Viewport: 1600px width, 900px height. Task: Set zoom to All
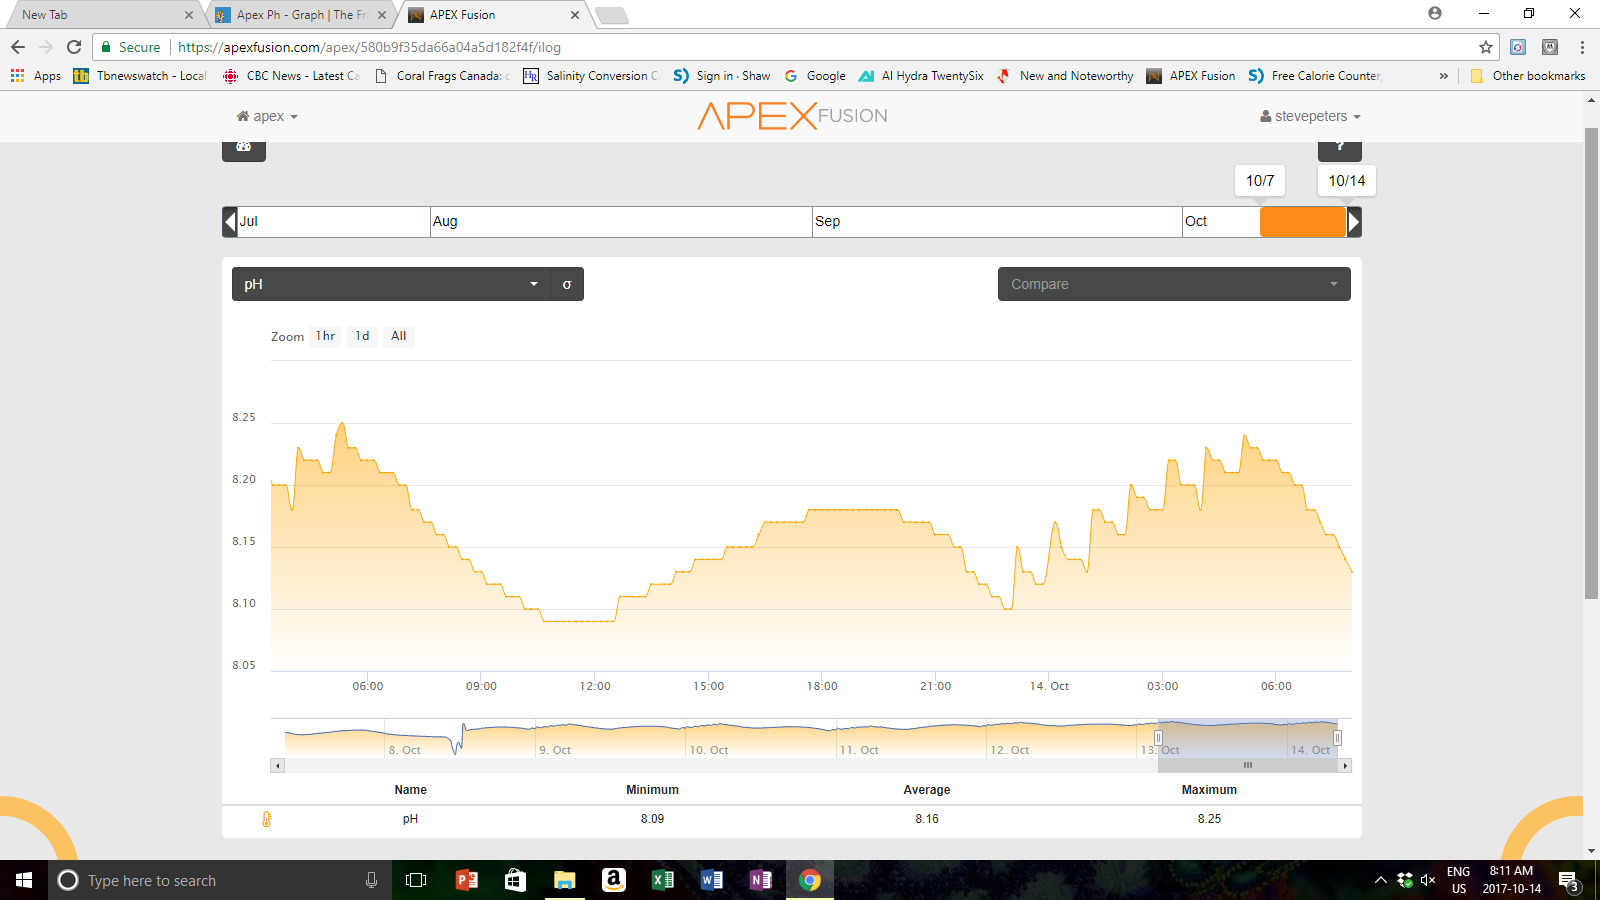click(399, 336)
